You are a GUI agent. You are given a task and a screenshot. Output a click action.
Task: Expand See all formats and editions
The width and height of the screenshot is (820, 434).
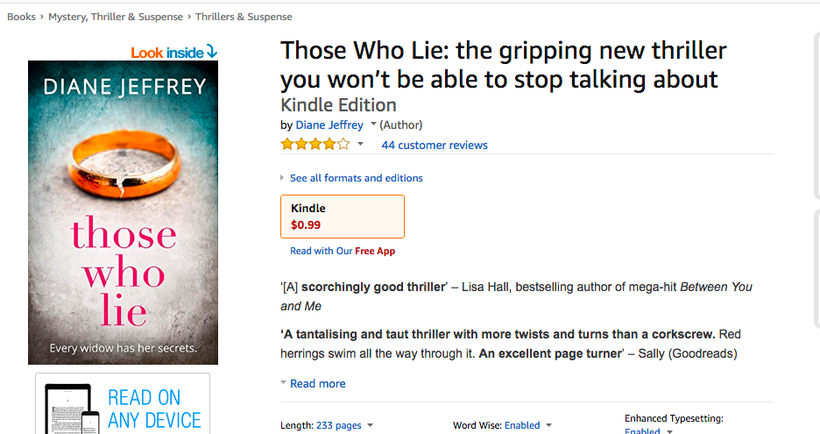coord(356,178)
